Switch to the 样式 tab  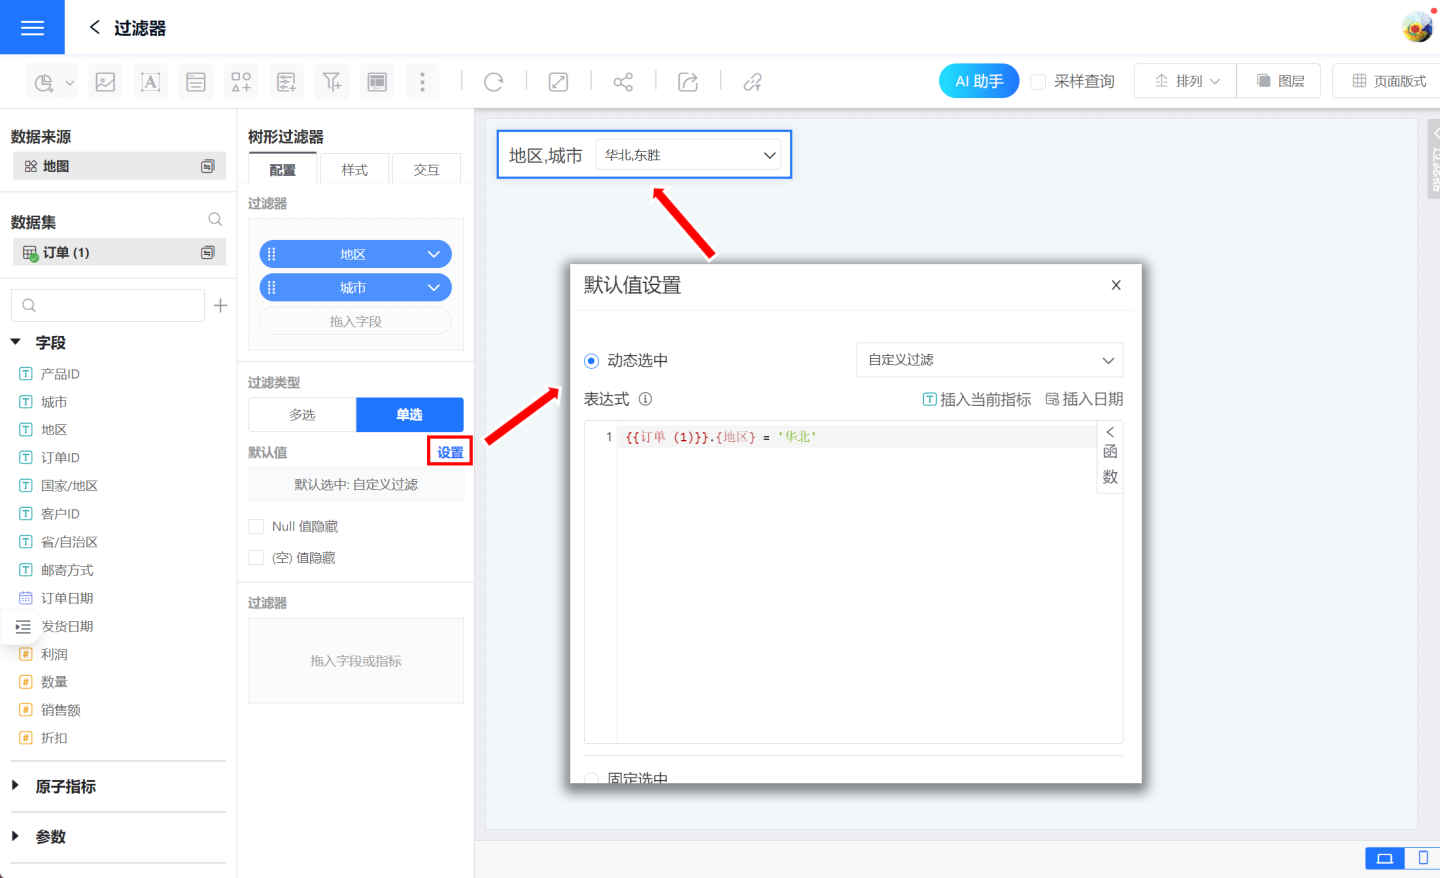pos(354,170)
